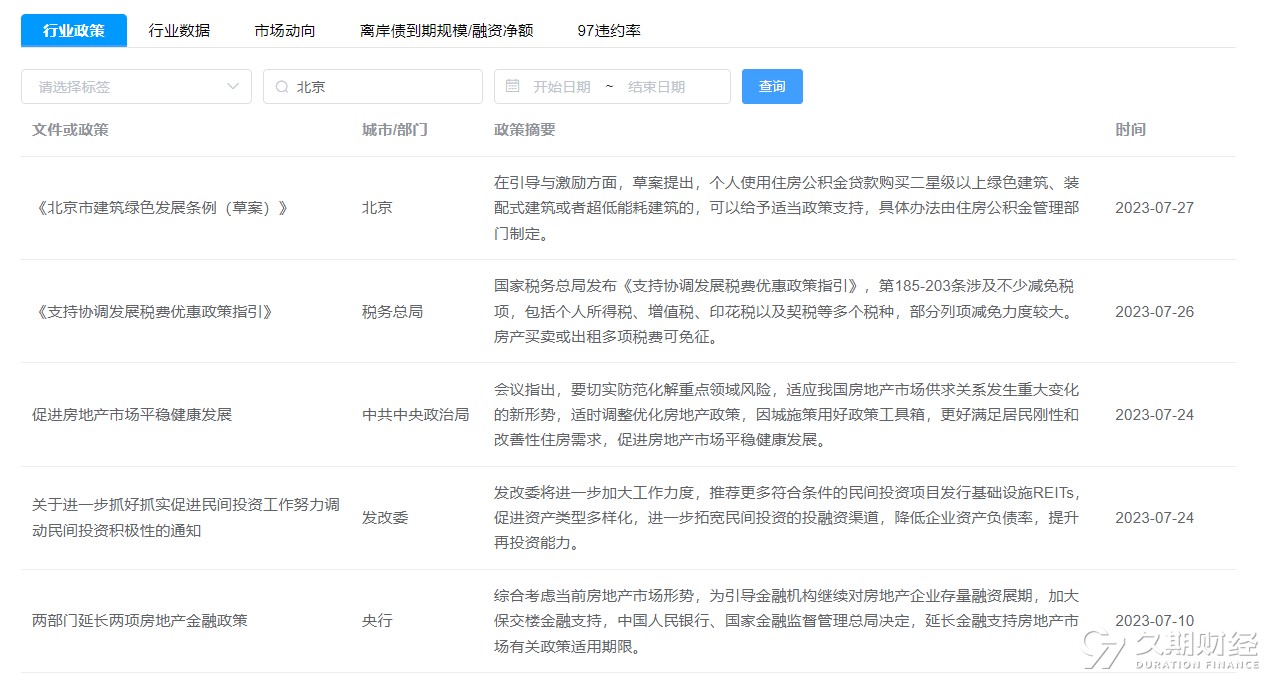1264x674 pixels.
Task: Click summary starting 综合考虑当前房地产市场形势
Action: pyautogui.click(x=787, y=621)
